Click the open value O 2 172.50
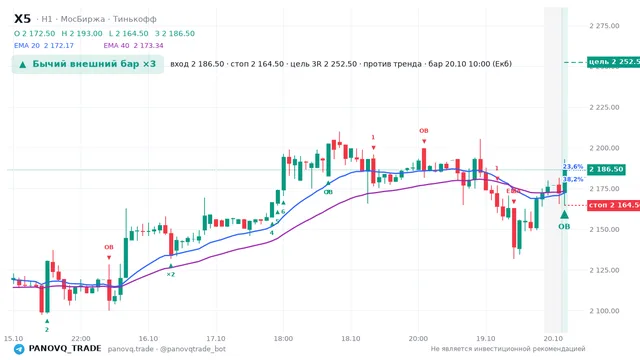Viewport: 640px width, 360px height. pyautogui.click(x=35, y=33)
